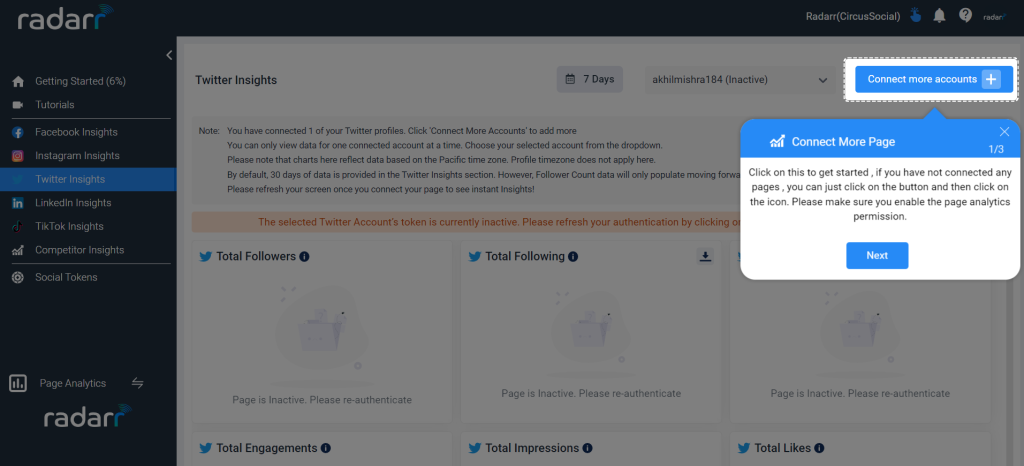Go to Facebook Insights

coord(76,132)
